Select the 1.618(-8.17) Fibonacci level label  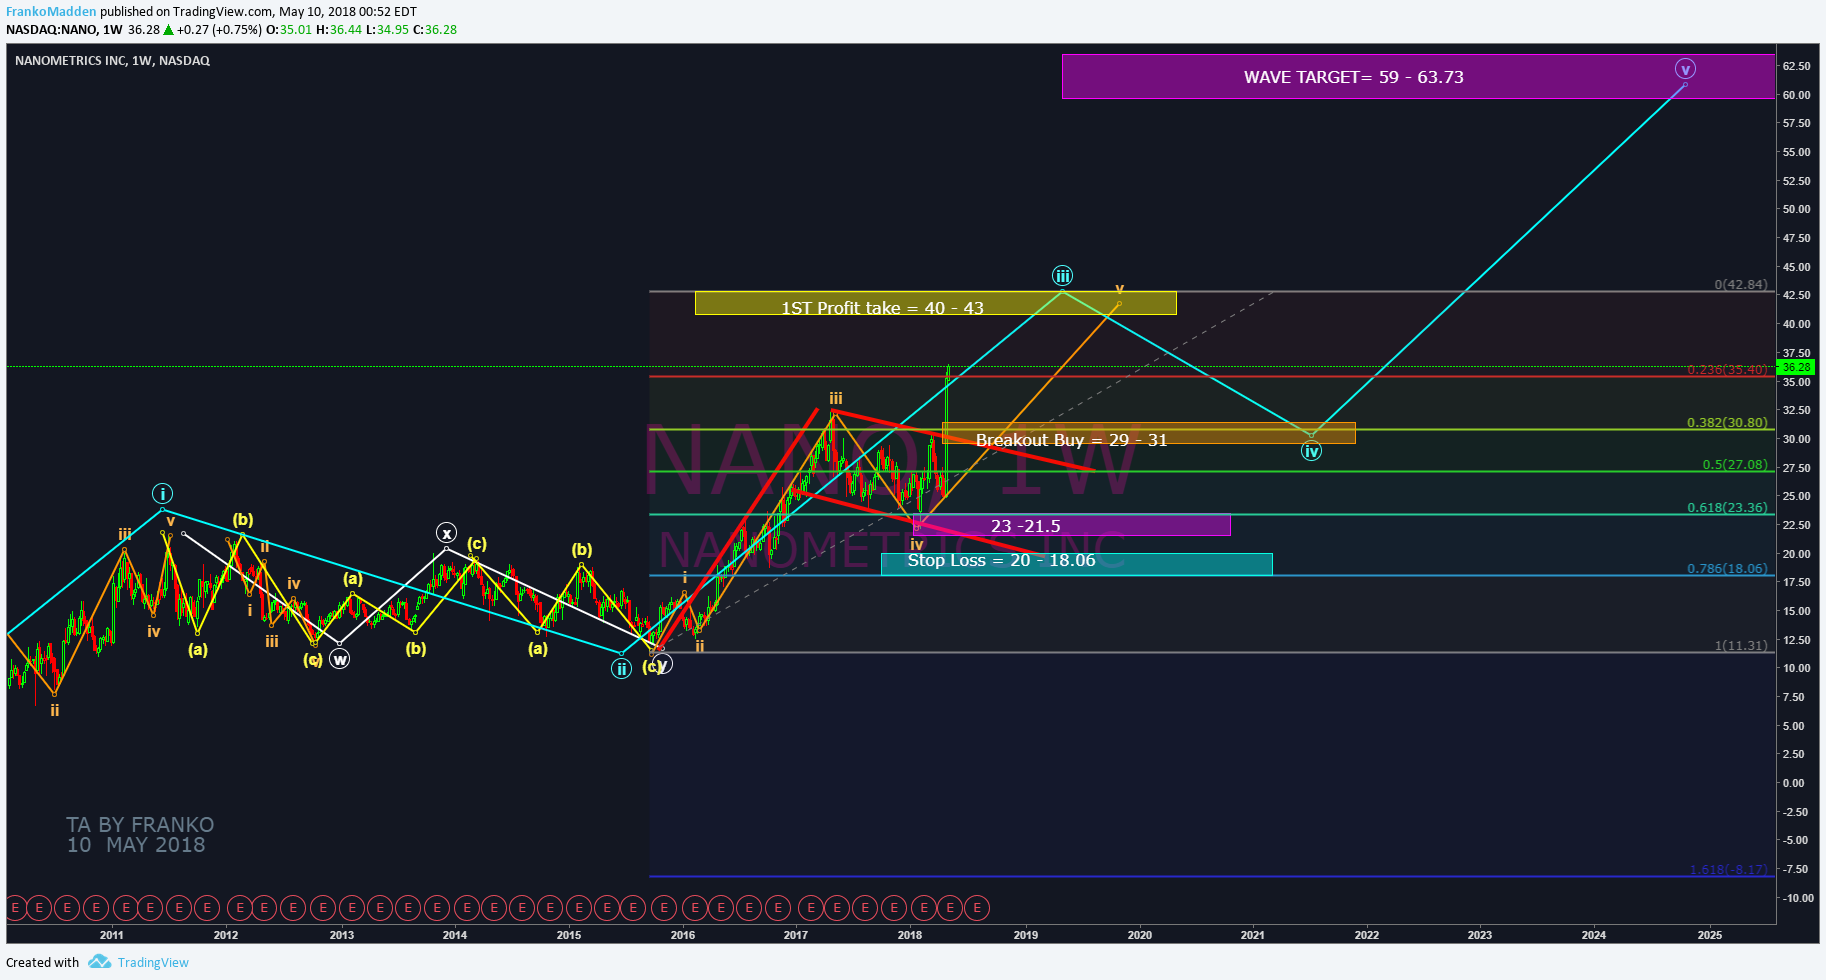coord(1728,870)
